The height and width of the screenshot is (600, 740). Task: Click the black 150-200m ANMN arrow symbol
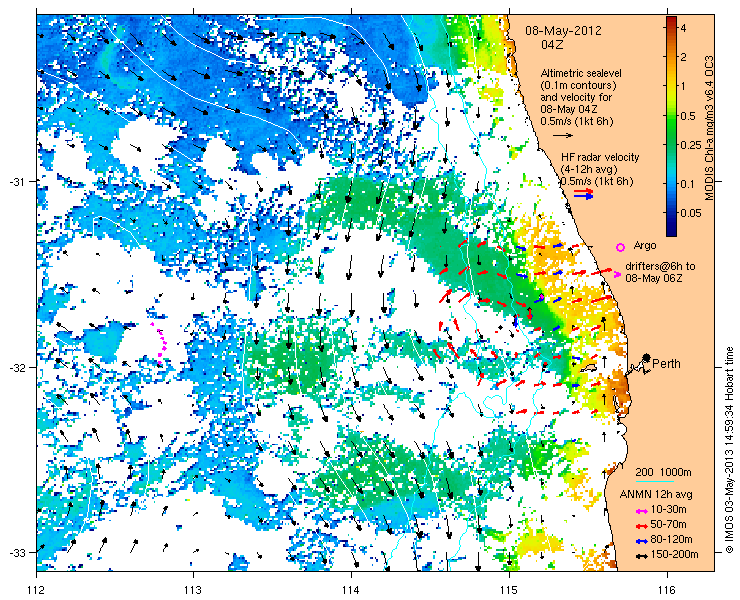point(641,556)
